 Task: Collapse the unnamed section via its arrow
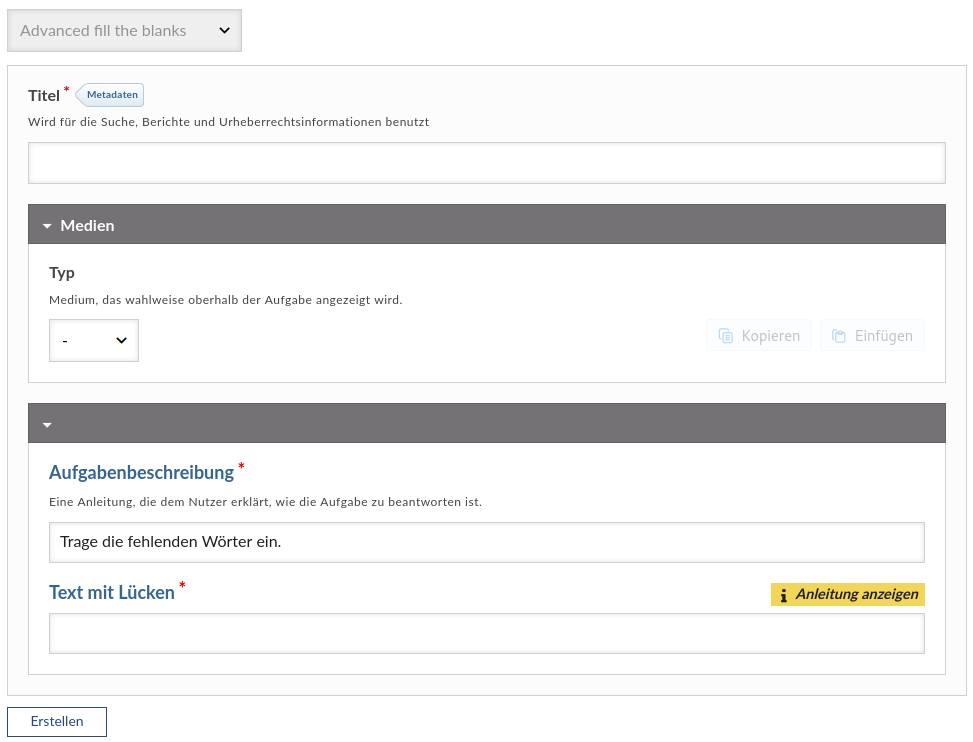47,425
